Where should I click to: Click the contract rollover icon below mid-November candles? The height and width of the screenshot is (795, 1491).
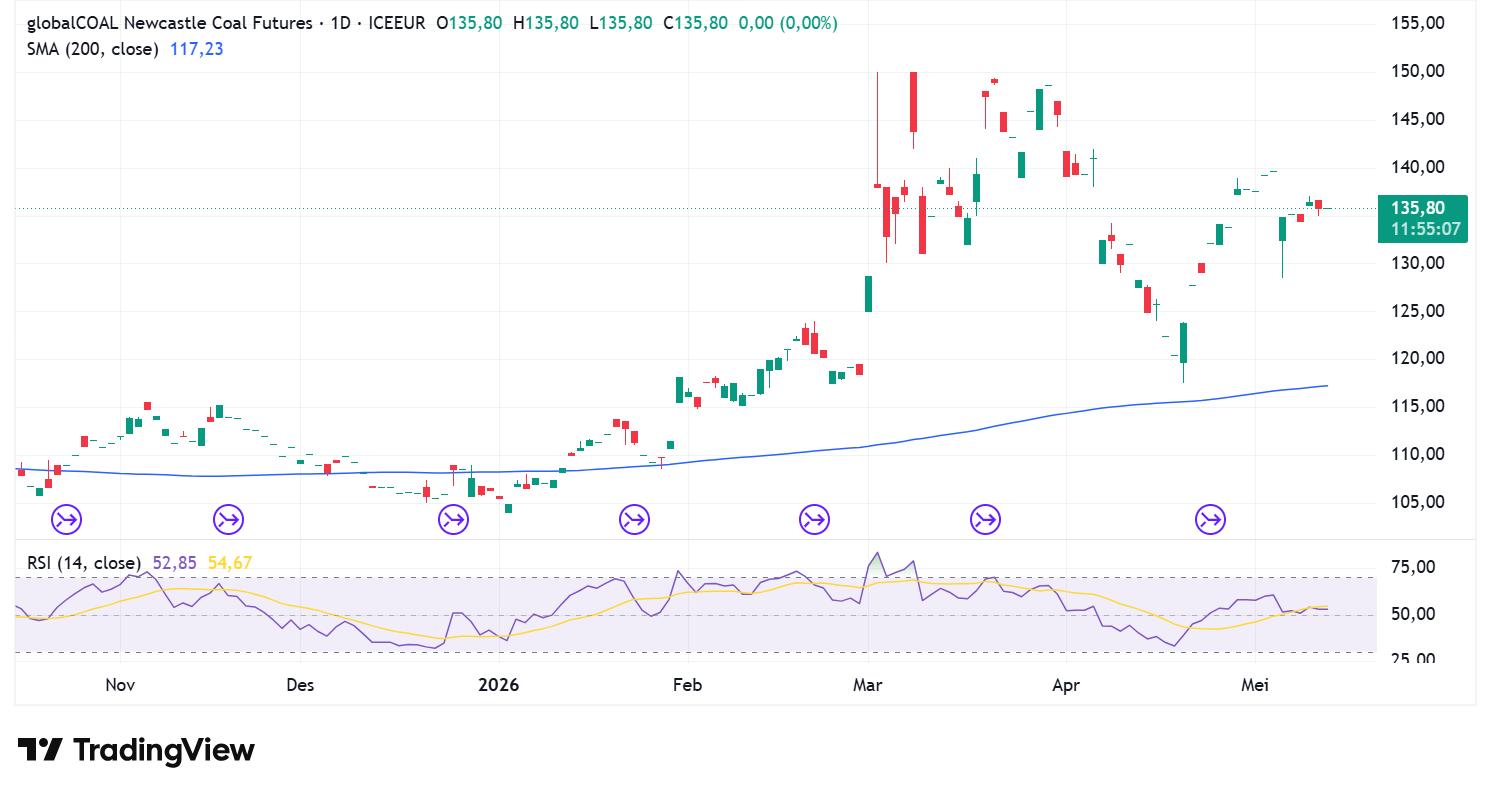228,519
